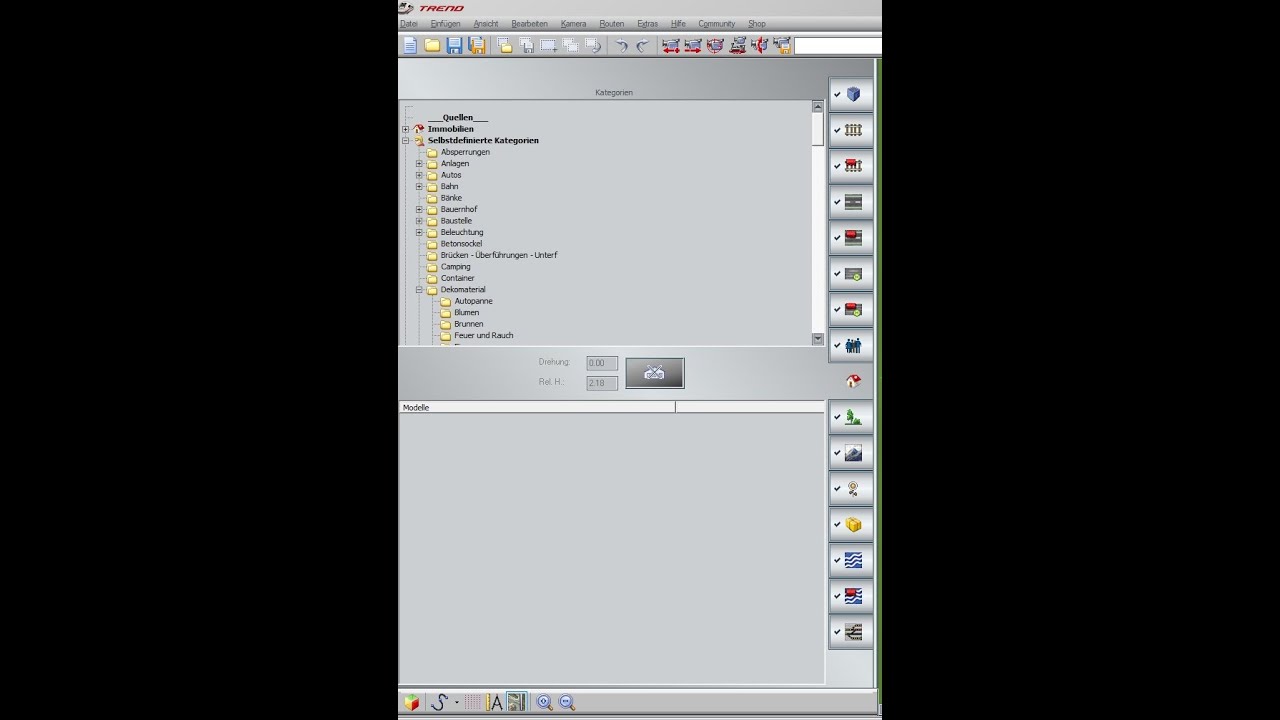1280x720 pixels.
Task: Select the Camping folder in tree
Action: tap(455, 267)
